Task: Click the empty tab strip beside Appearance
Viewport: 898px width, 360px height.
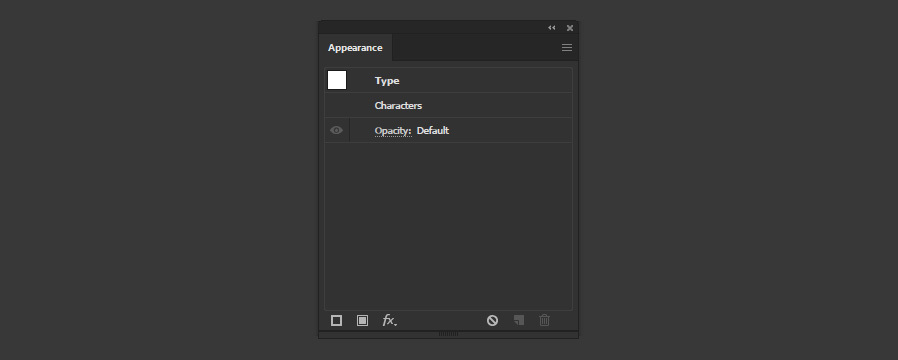Action: click(475, 48)
